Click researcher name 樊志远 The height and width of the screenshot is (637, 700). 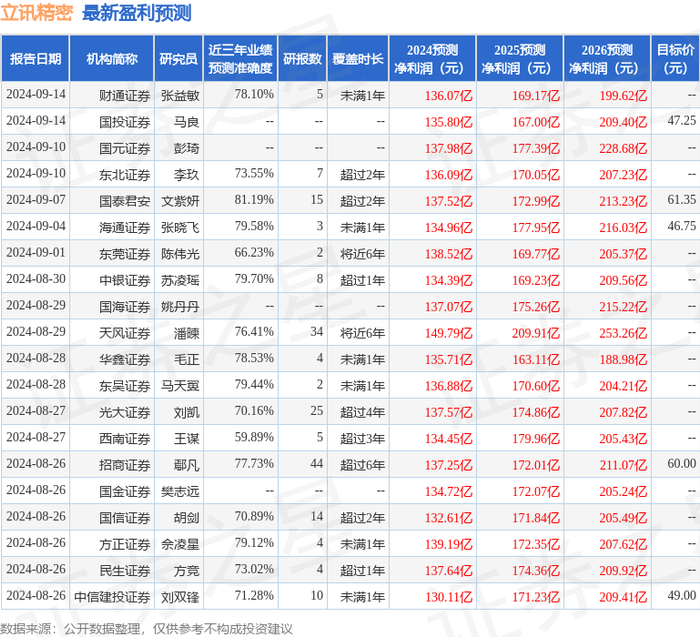180,491
